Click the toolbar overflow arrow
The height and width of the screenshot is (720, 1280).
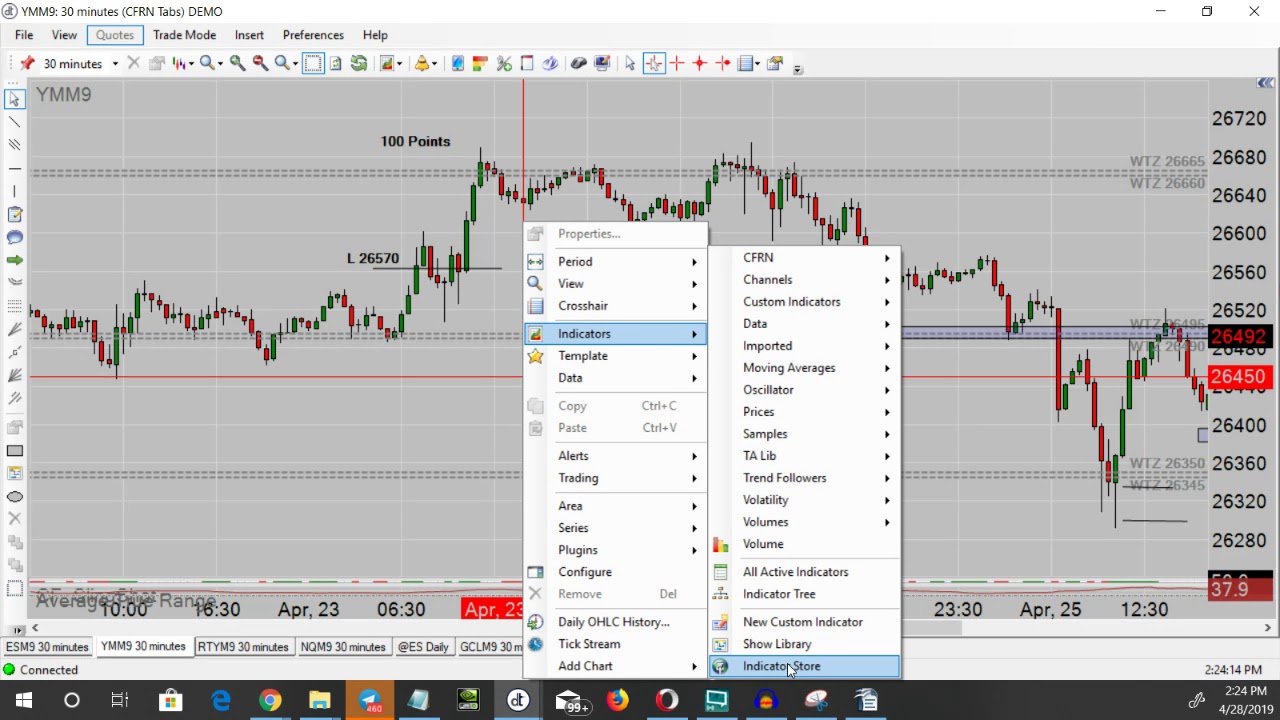797,69
